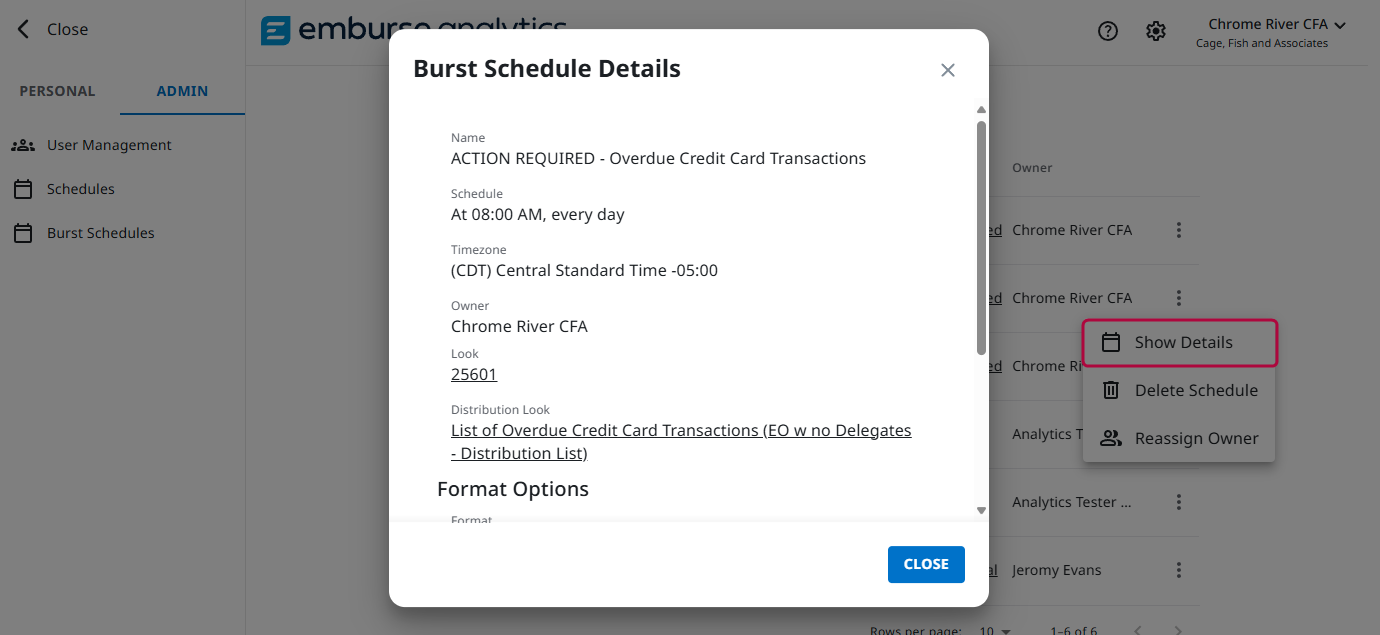This screenshot has width=1380, height=635.
Task: Open the rows per page dropdown
Action: point(996,631)
